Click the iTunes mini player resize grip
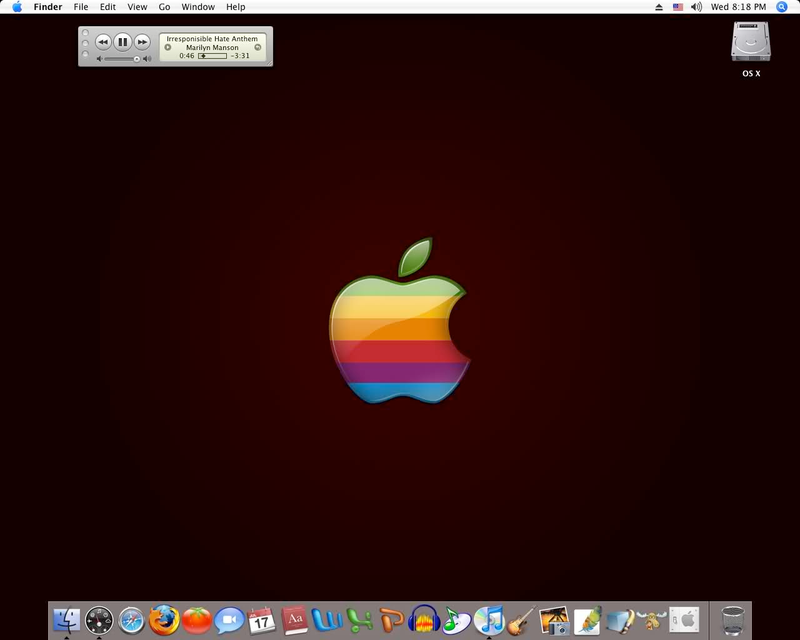The width and height of the screenshot is (800, 640). tap(268, 62)
